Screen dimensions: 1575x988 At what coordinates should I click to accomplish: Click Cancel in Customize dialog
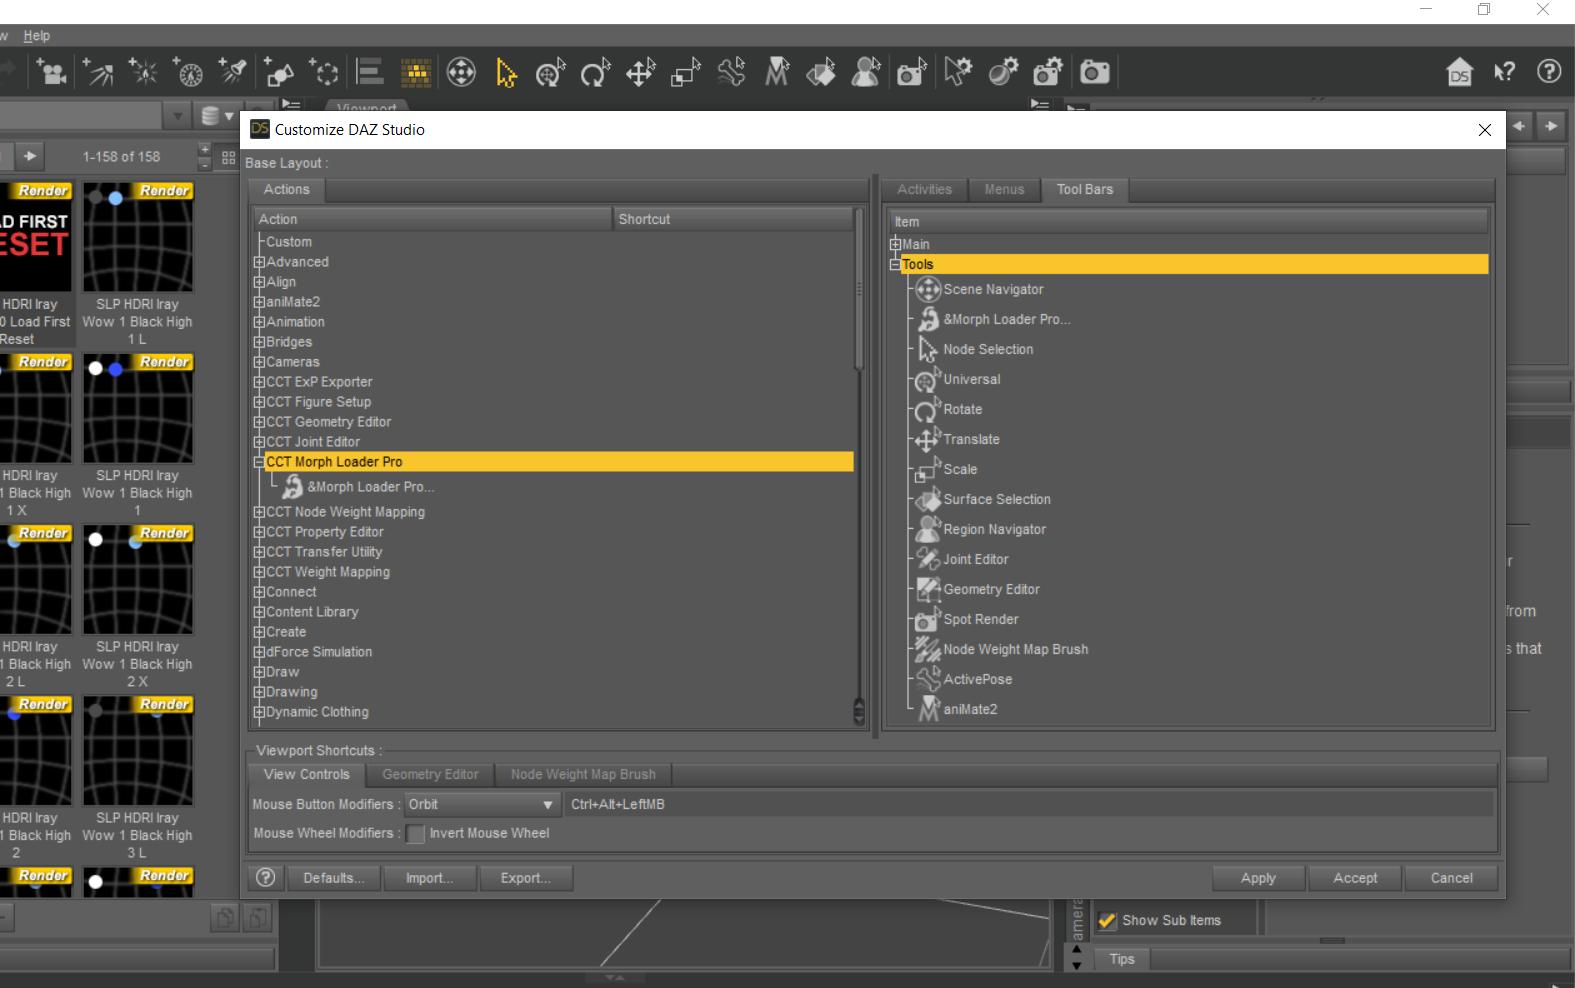[x=1451, y=878]
